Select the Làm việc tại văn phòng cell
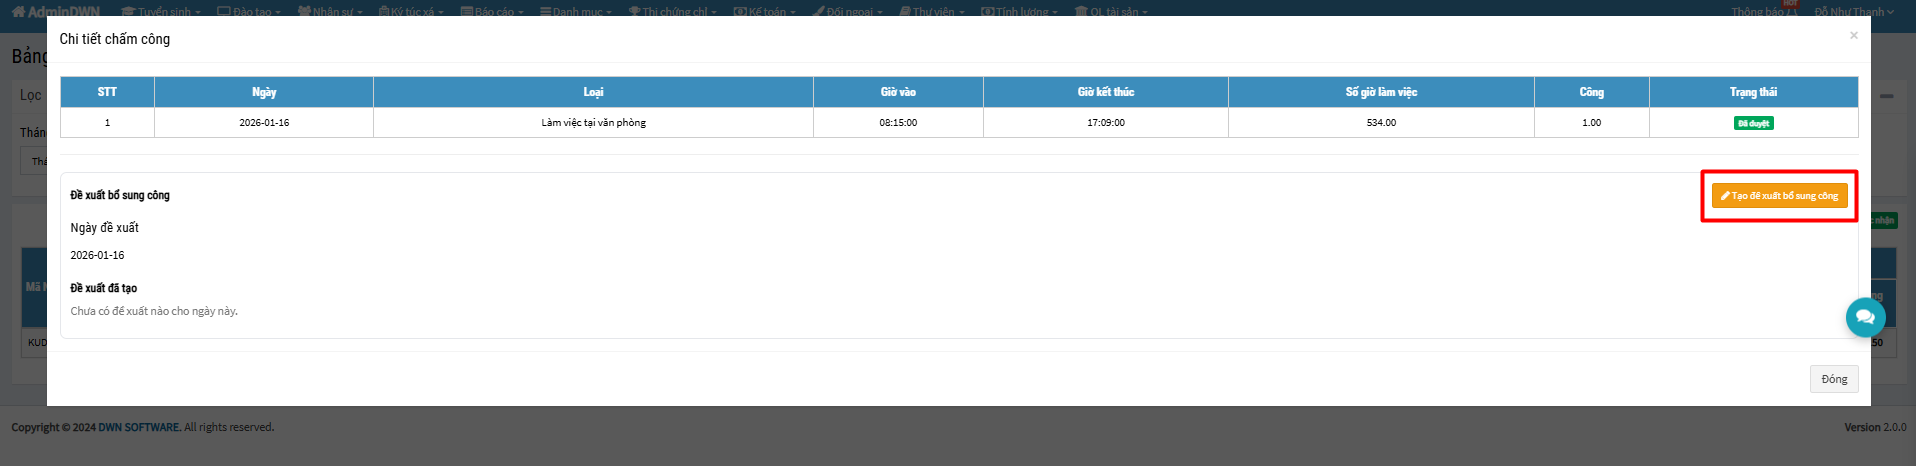This screenshot has height=466, width=1916. coord(593,123)
